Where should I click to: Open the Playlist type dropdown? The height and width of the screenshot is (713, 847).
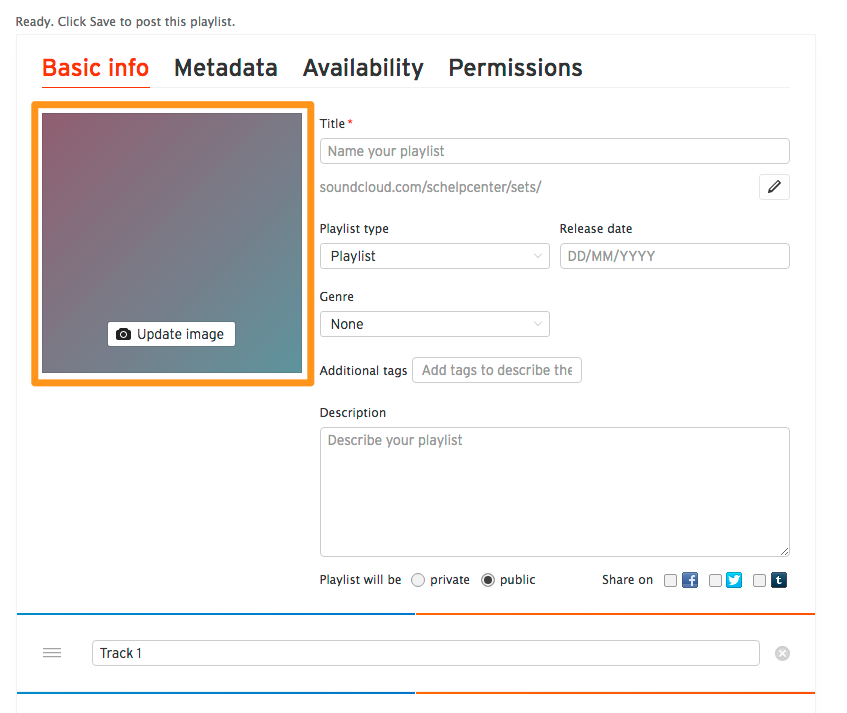pos(435,256)
